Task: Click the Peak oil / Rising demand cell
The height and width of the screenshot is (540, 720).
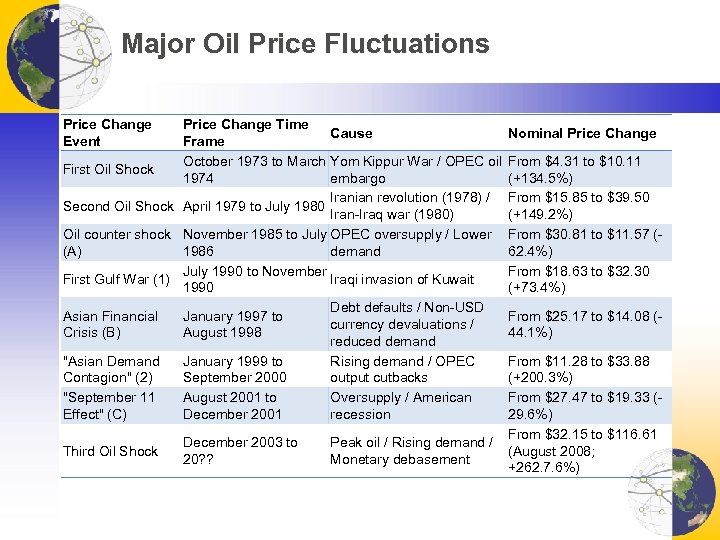Action: pyautogui.click(x=411, y=451)
